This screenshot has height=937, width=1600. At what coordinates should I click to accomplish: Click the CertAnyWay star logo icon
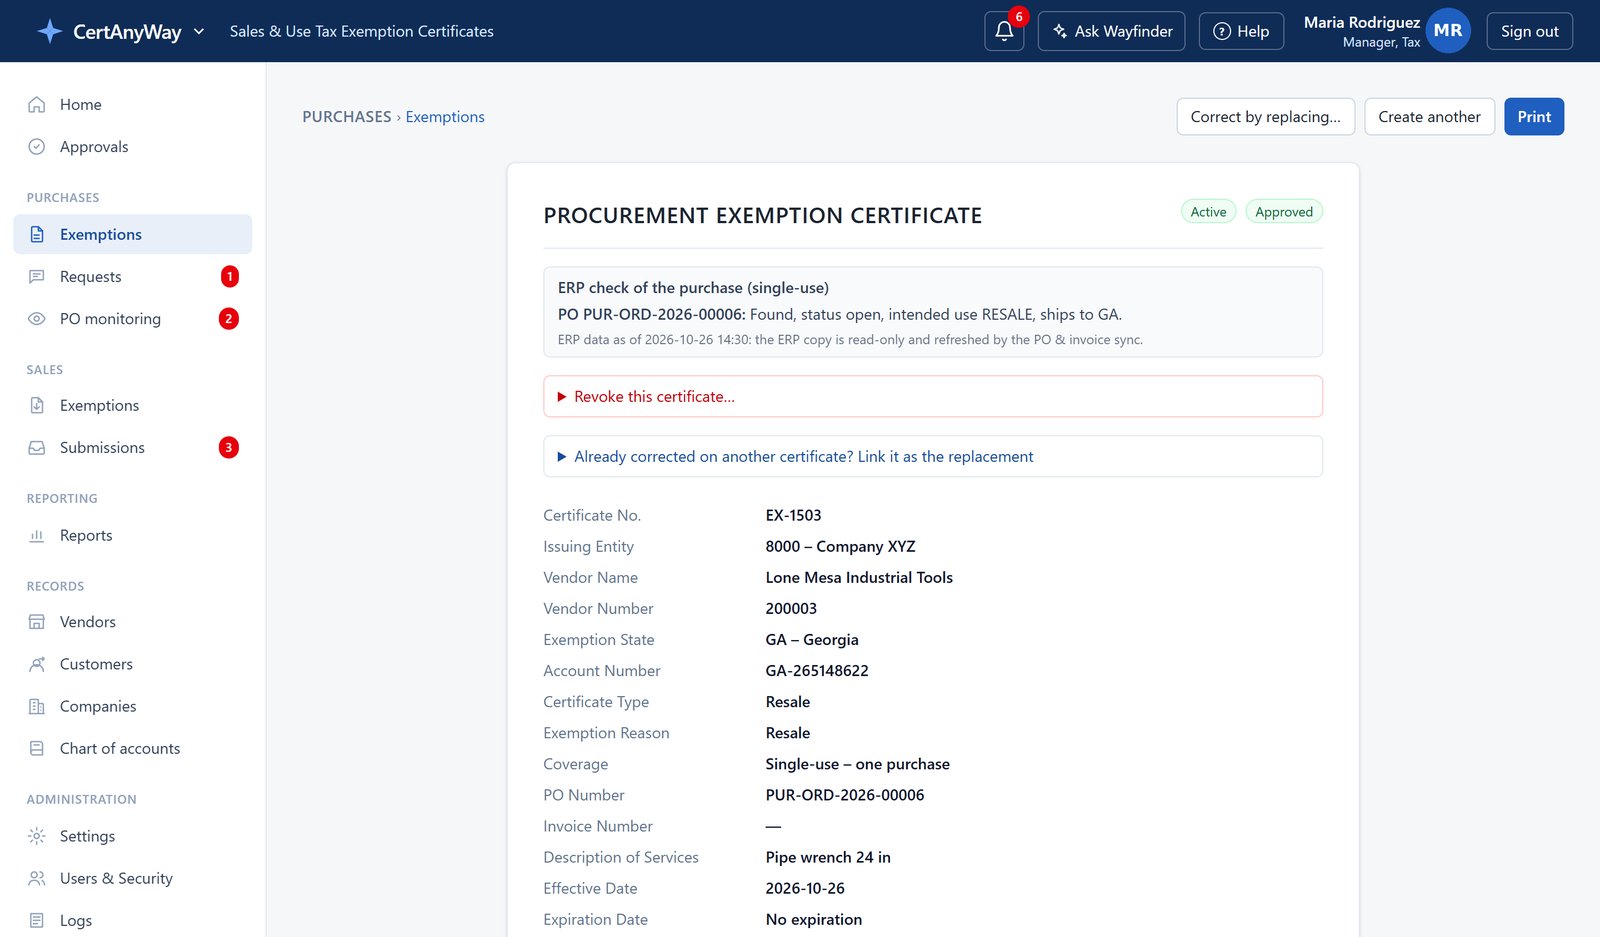tap(50, 31)
